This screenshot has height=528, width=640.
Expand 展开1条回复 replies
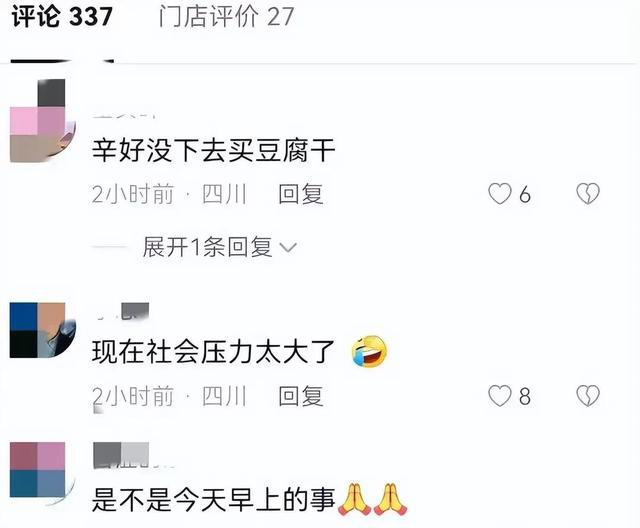tap(207, 247)
